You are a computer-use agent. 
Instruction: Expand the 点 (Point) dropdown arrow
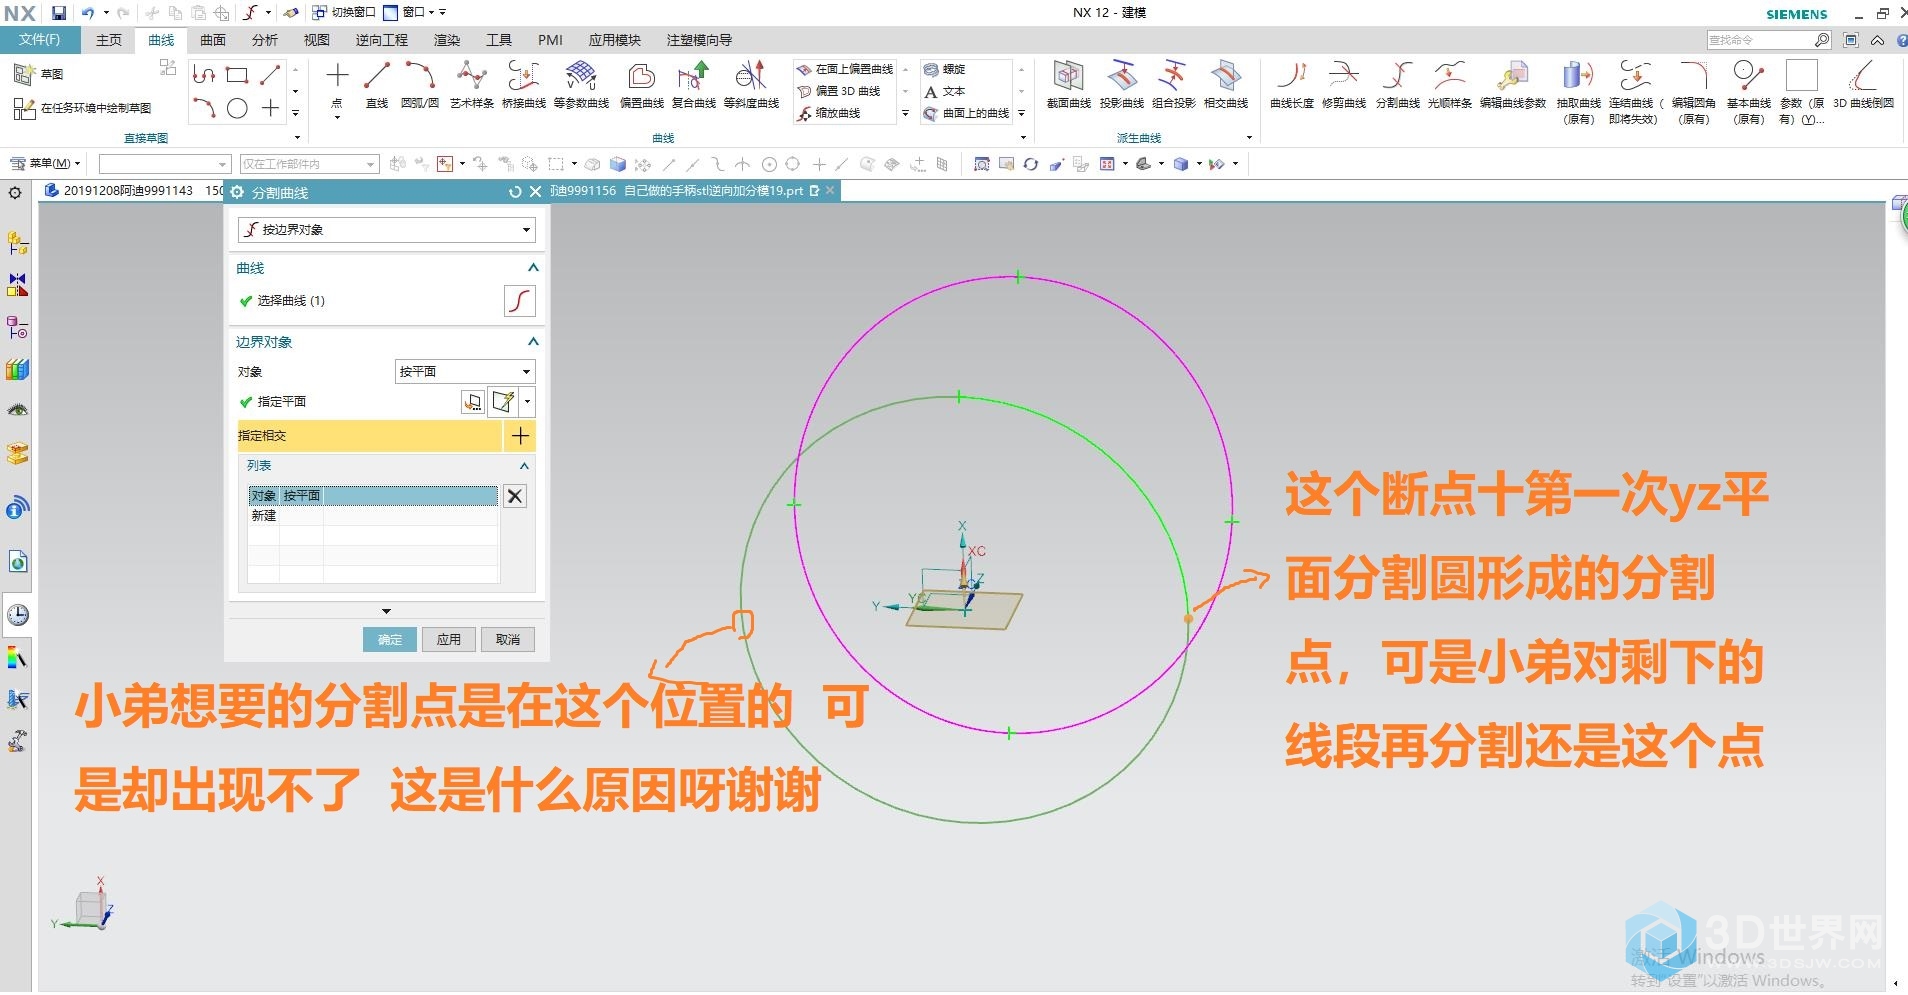pos(337,118)
